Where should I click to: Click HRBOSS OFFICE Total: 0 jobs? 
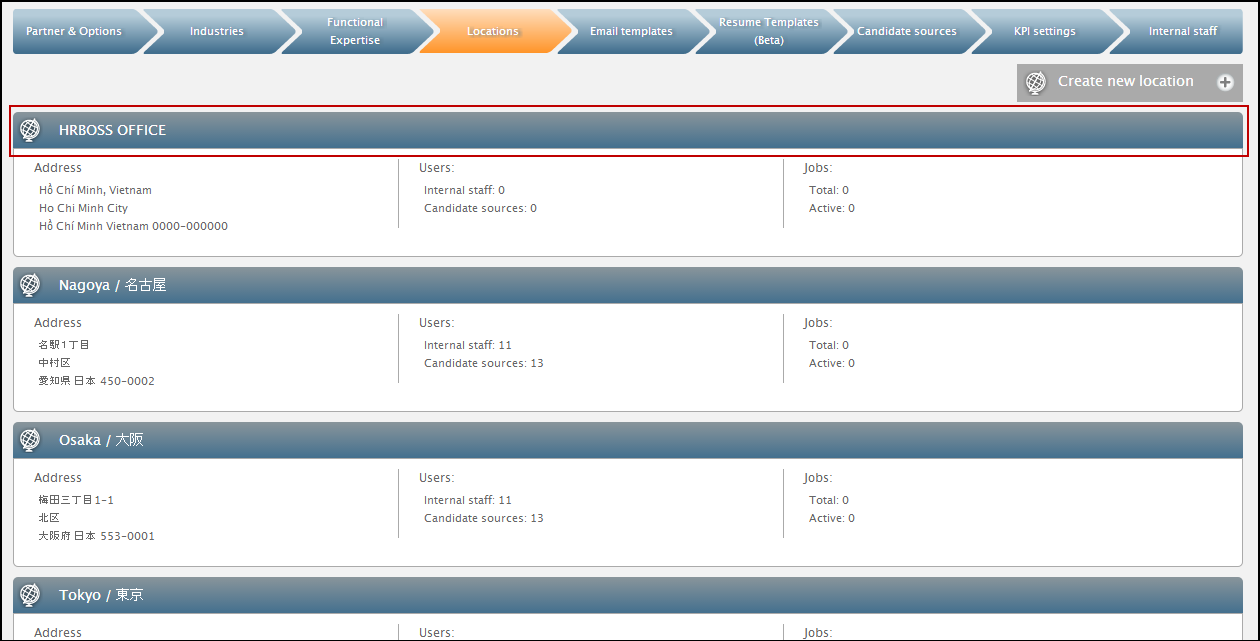(x=829, y=190)
